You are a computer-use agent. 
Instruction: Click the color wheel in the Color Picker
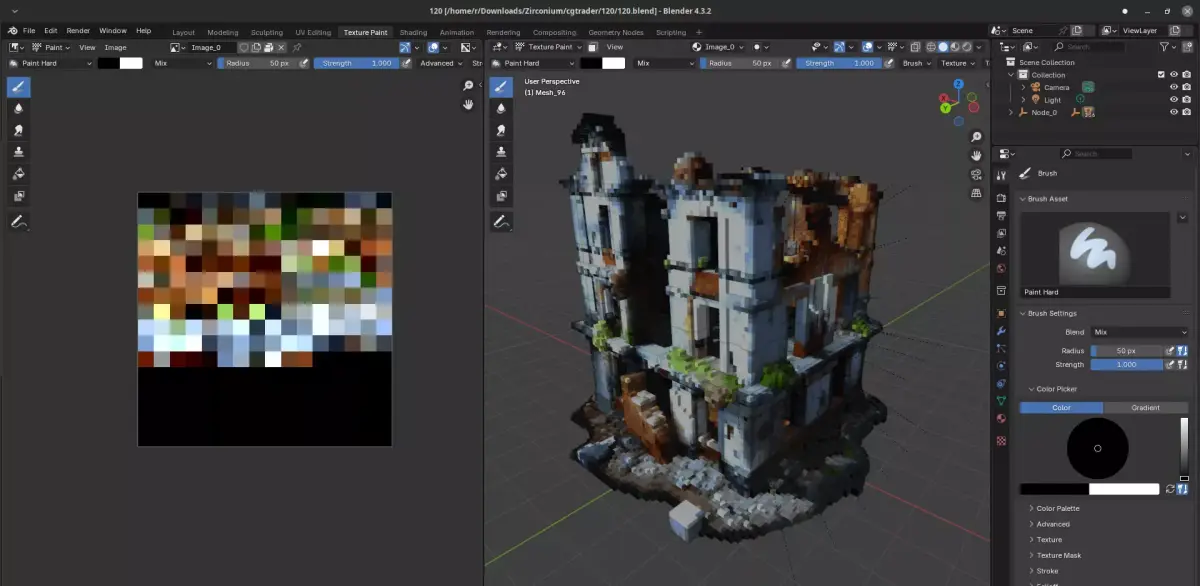coord(1097,448)
